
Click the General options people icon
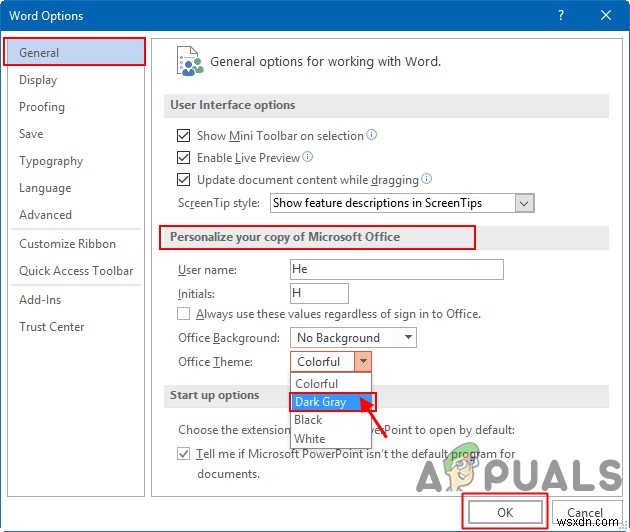point(190,61)
